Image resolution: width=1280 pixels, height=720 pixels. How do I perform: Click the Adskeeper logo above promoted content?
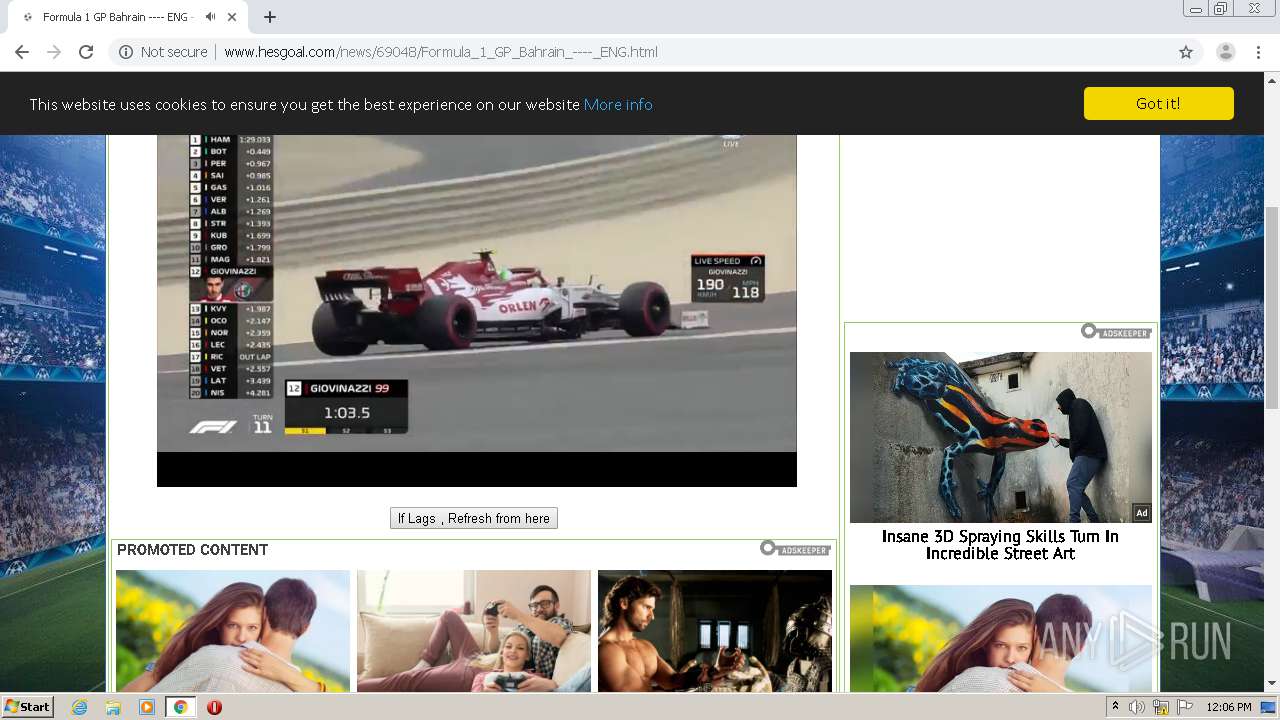click(795, 548)
